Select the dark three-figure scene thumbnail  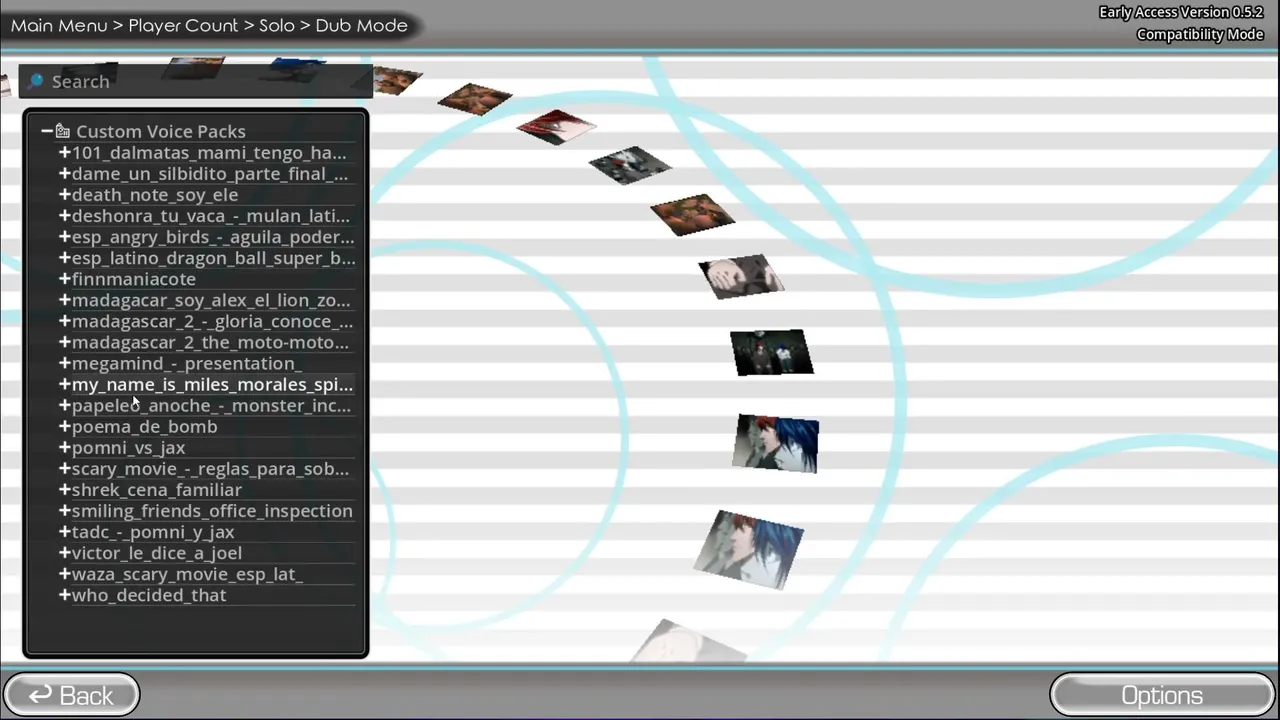click(x=772, y=353)
